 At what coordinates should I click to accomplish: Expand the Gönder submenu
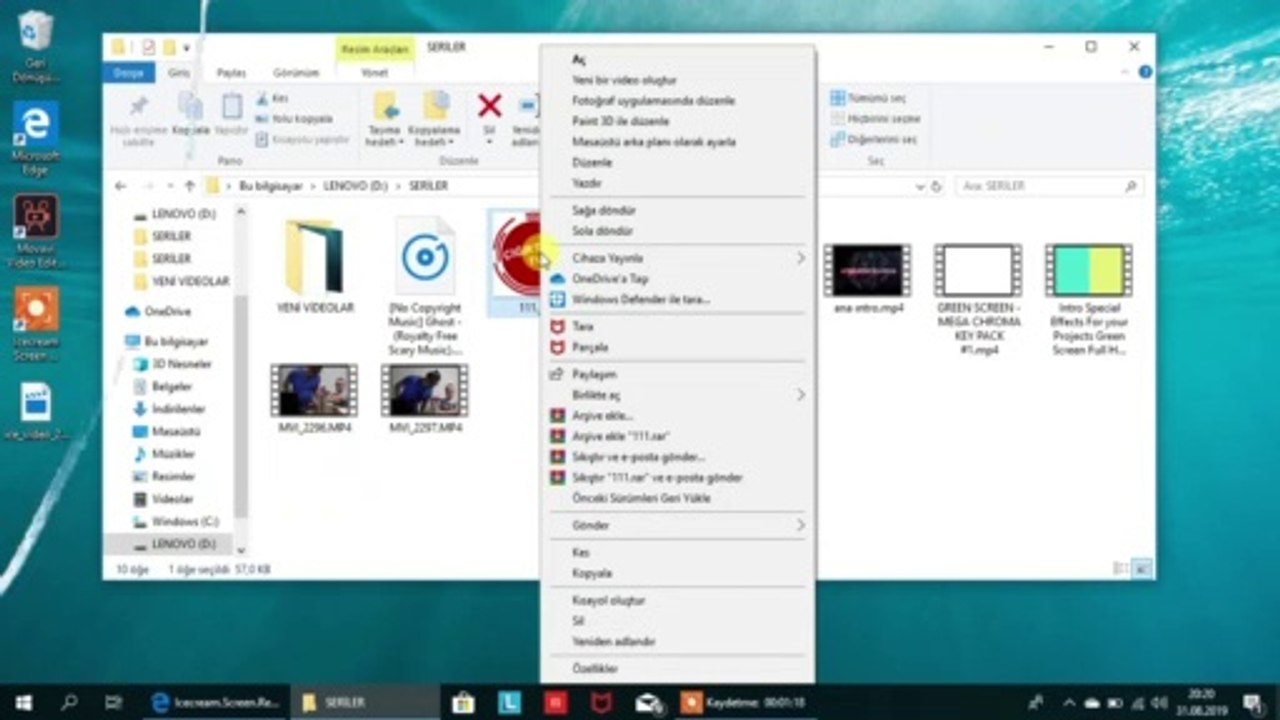pyautogui.click(x=677, y=525)
